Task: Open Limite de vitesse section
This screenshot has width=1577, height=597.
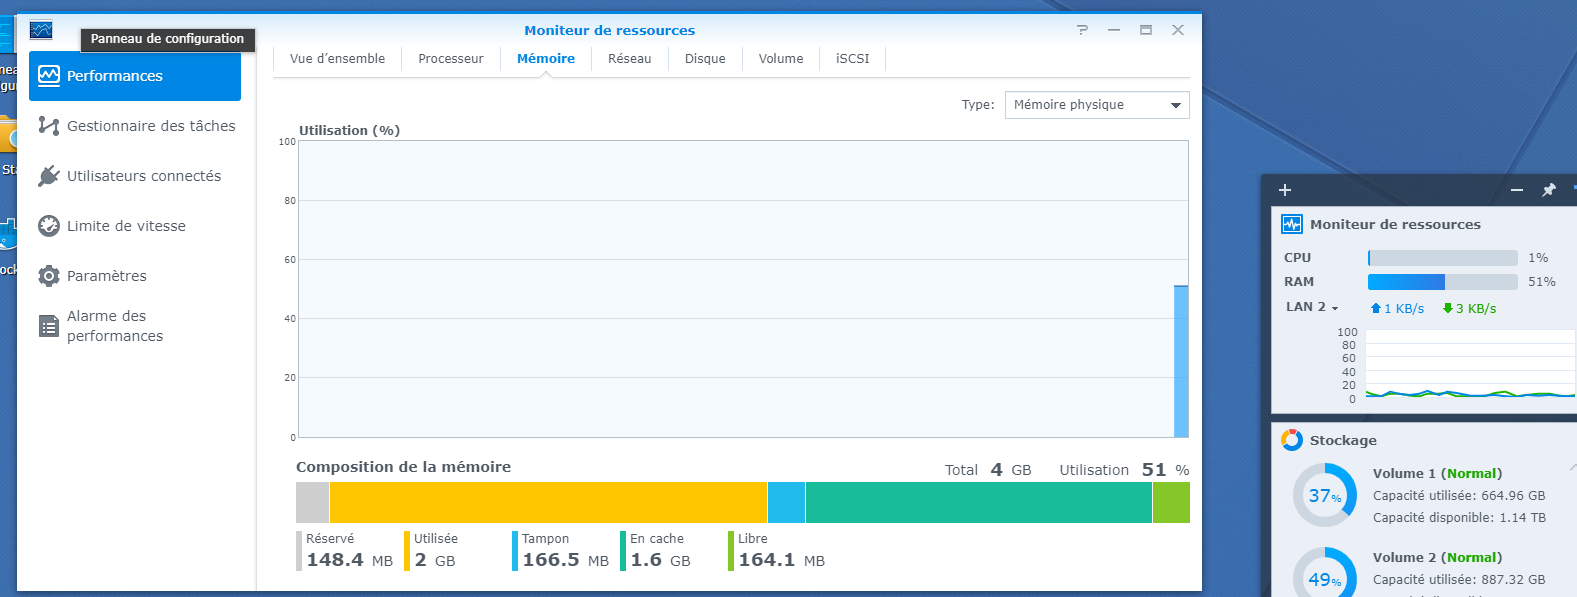Action: [x=126, y=226]
